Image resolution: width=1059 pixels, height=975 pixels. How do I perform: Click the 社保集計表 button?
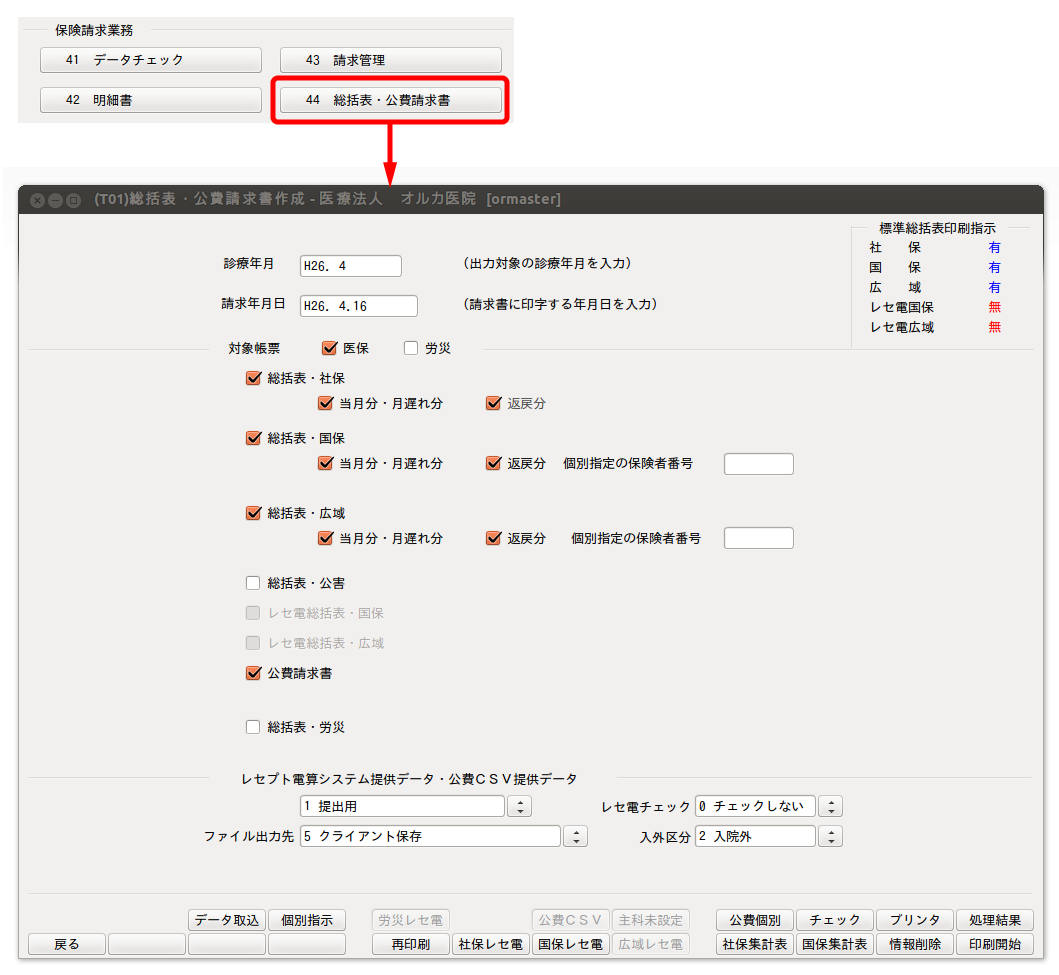754,944
